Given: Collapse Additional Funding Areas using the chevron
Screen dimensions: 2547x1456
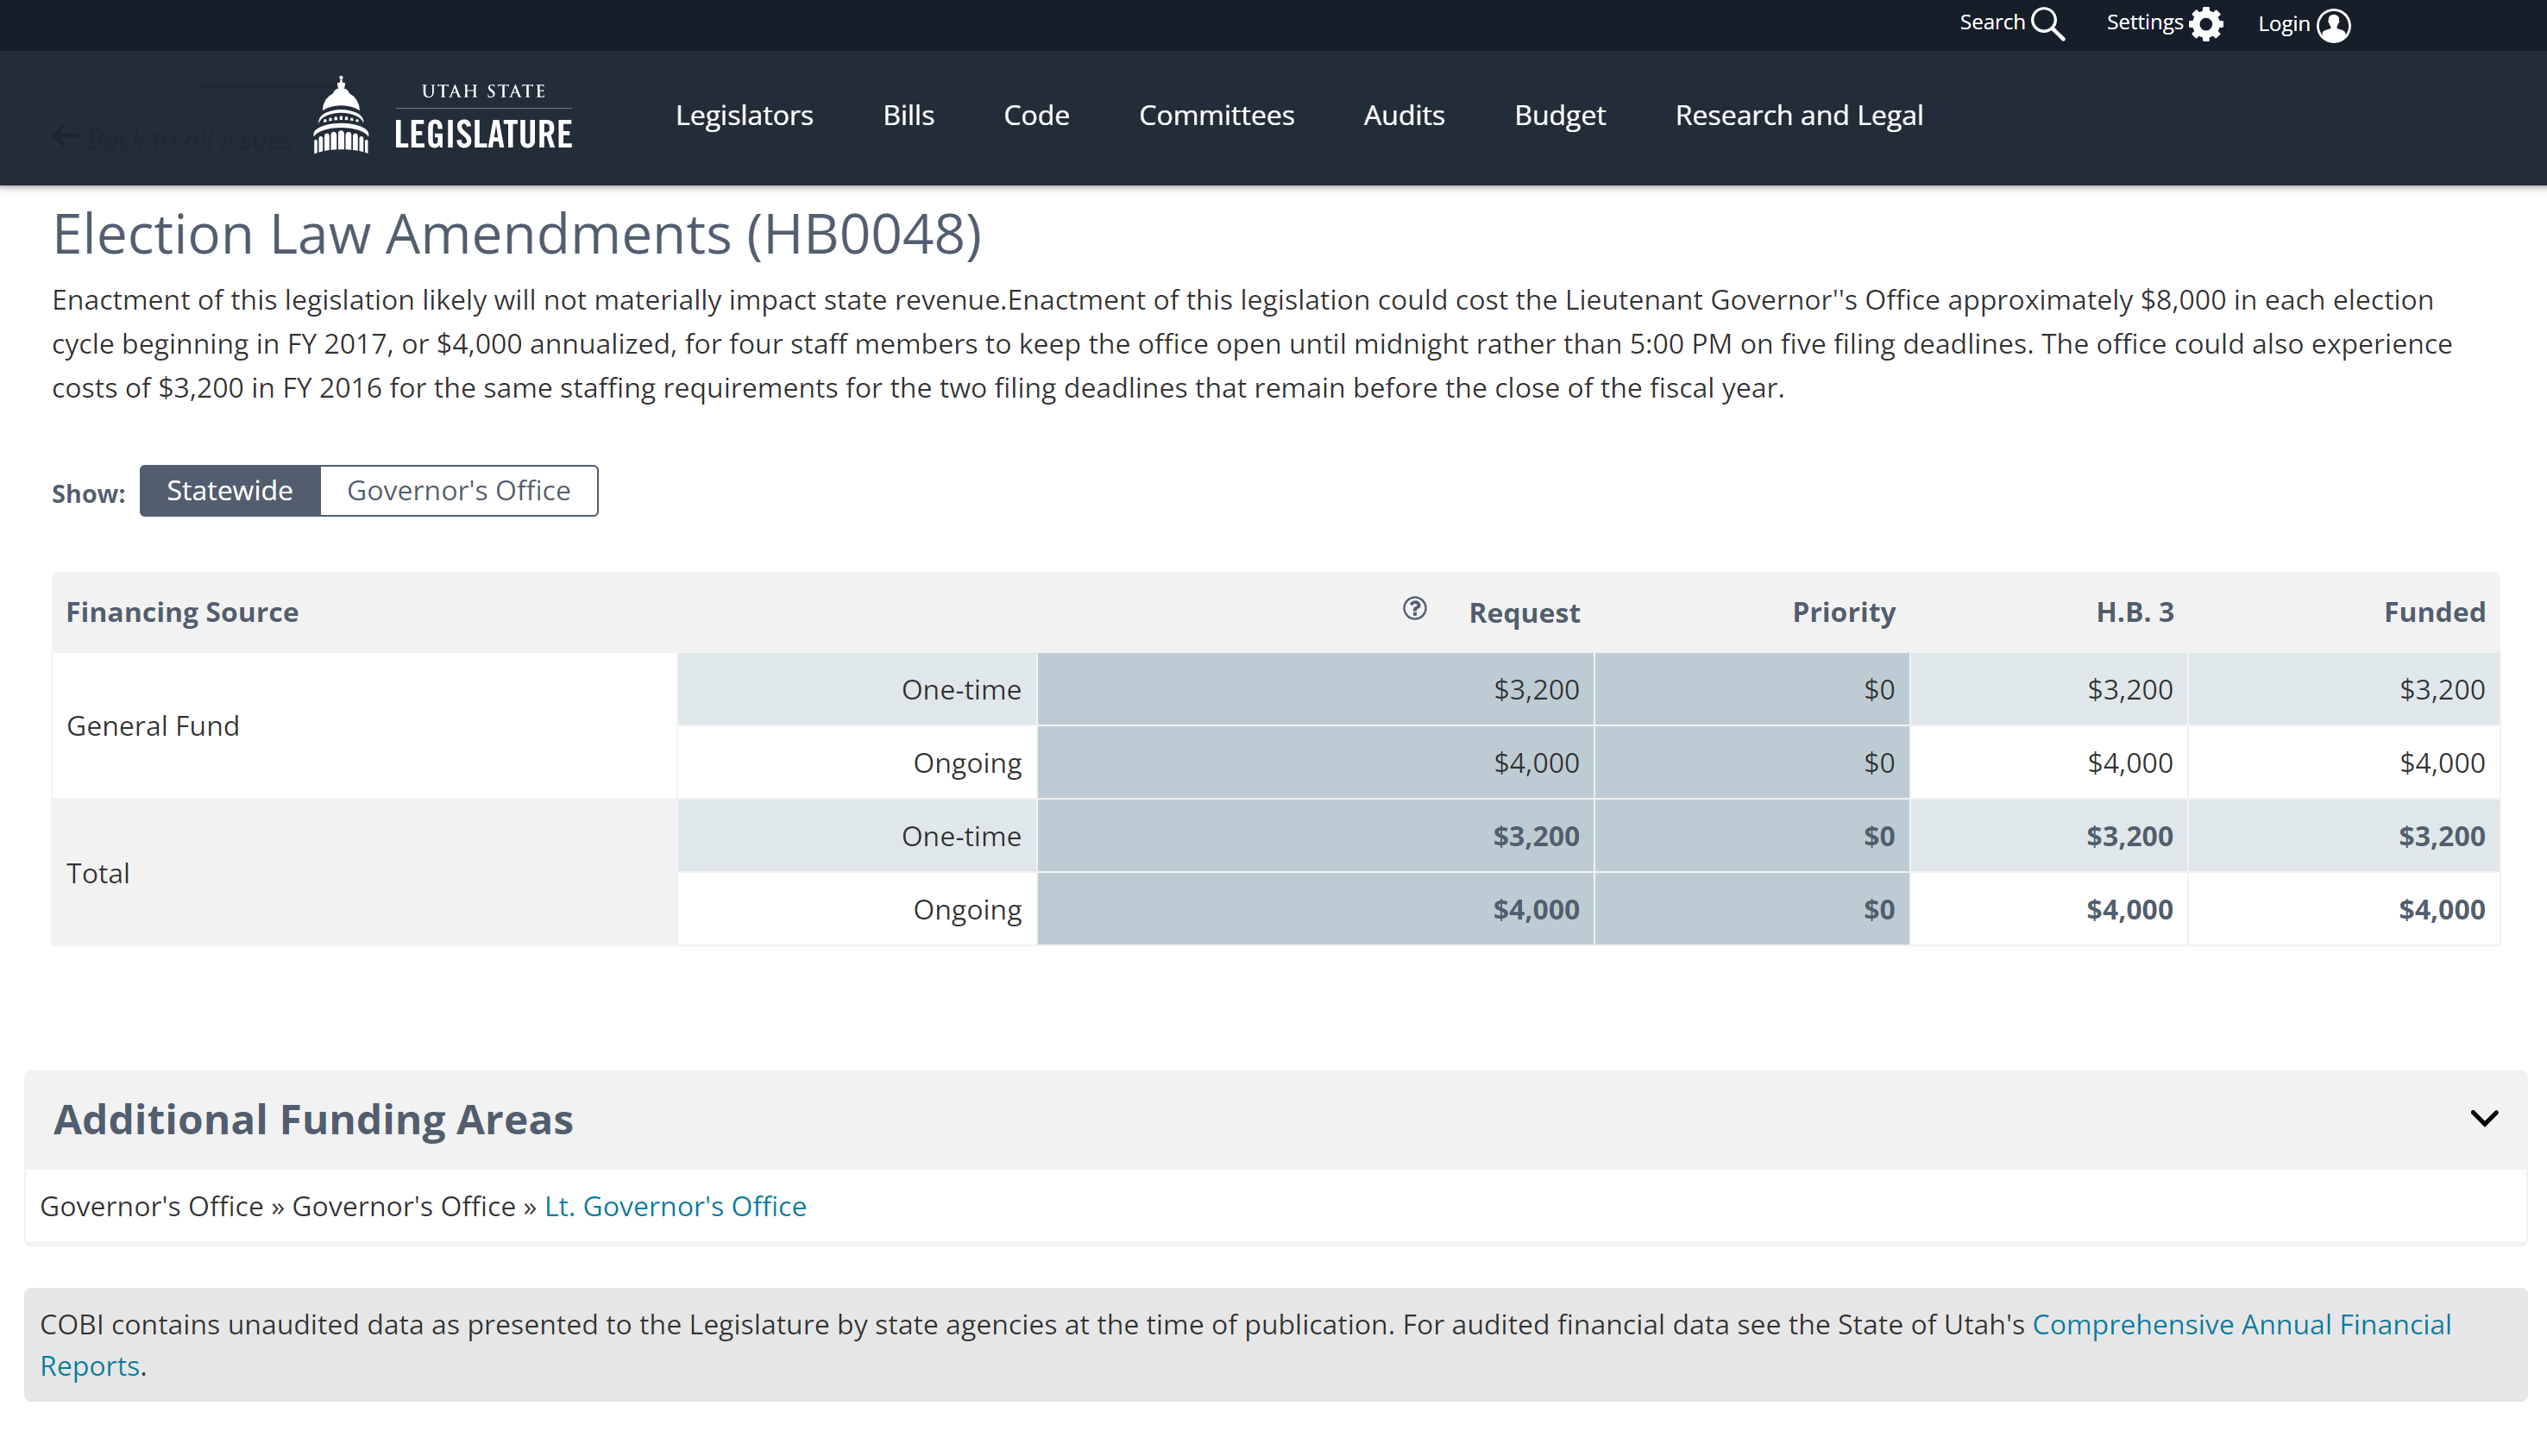Looking at the screenshot, I should point(2484,1118).
